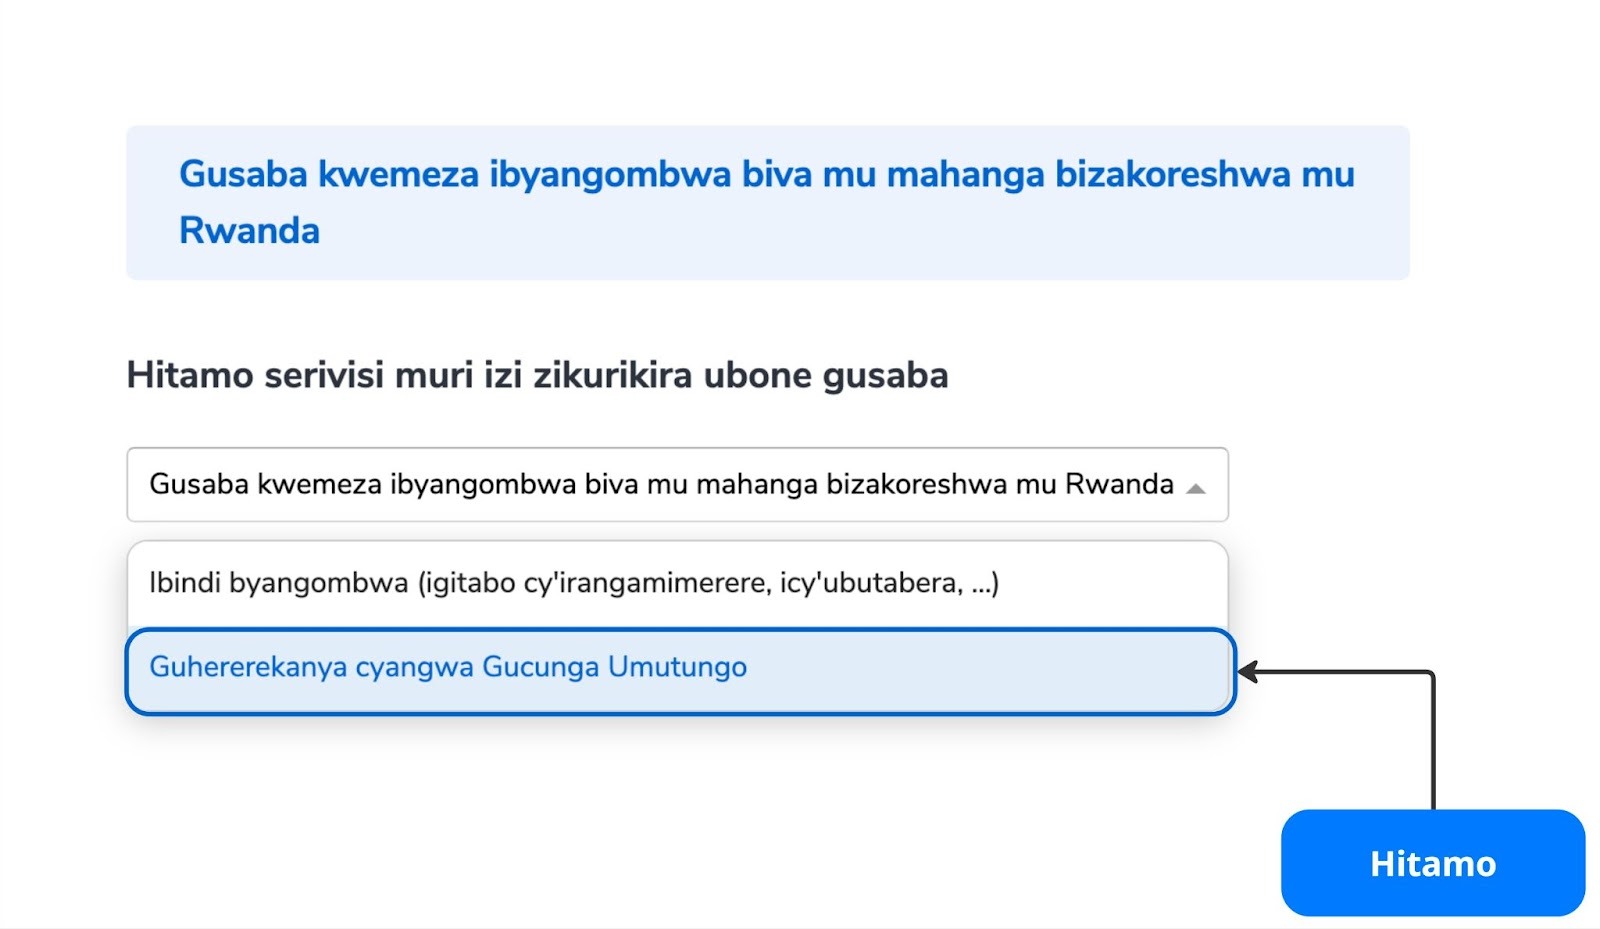Click the blue Gusaba kwemeza ibyangombwa title

tap(766, 202)
